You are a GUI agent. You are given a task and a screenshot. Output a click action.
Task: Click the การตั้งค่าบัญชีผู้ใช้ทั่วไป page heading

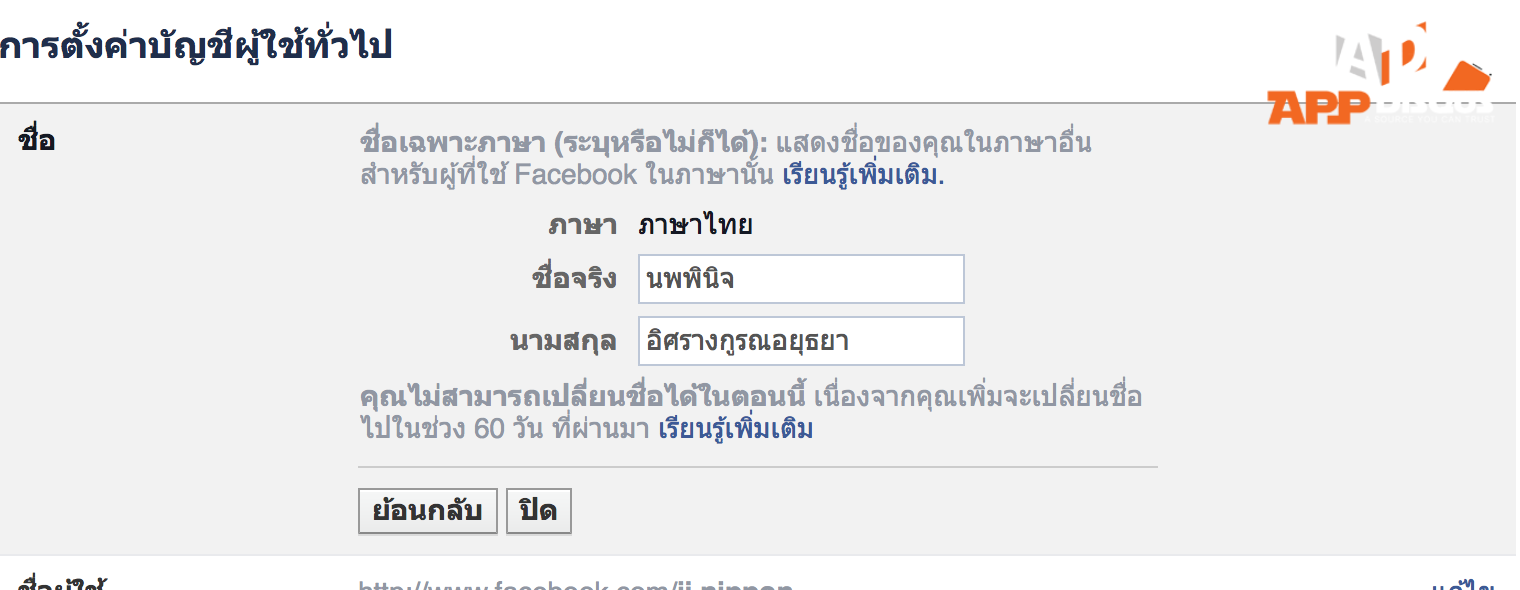point(196,46)
